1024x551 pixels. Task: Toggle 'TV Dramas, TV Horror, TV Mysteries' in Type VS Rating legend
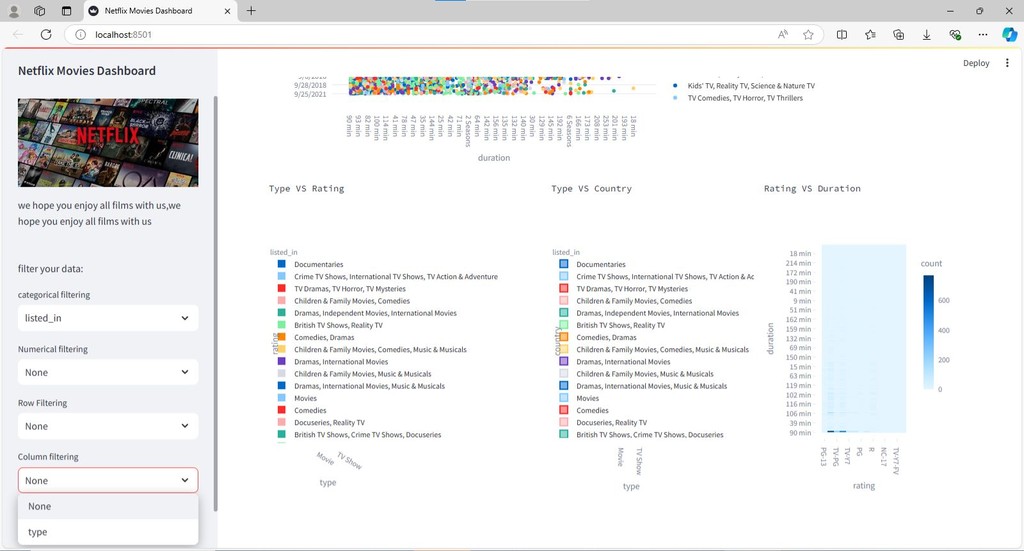point(349,289)
